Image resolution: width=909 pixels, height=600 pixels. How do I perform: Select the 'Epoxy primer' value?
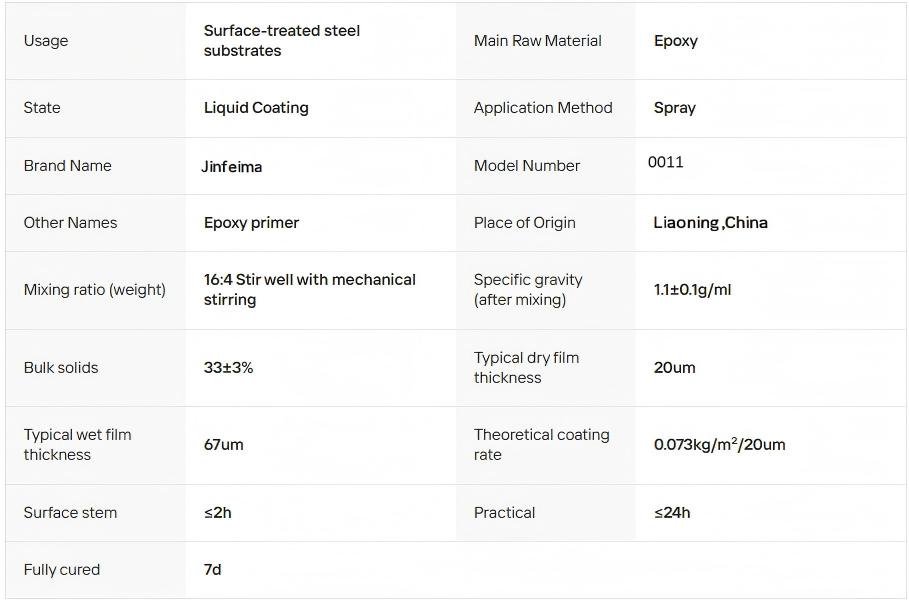point(251,223)
